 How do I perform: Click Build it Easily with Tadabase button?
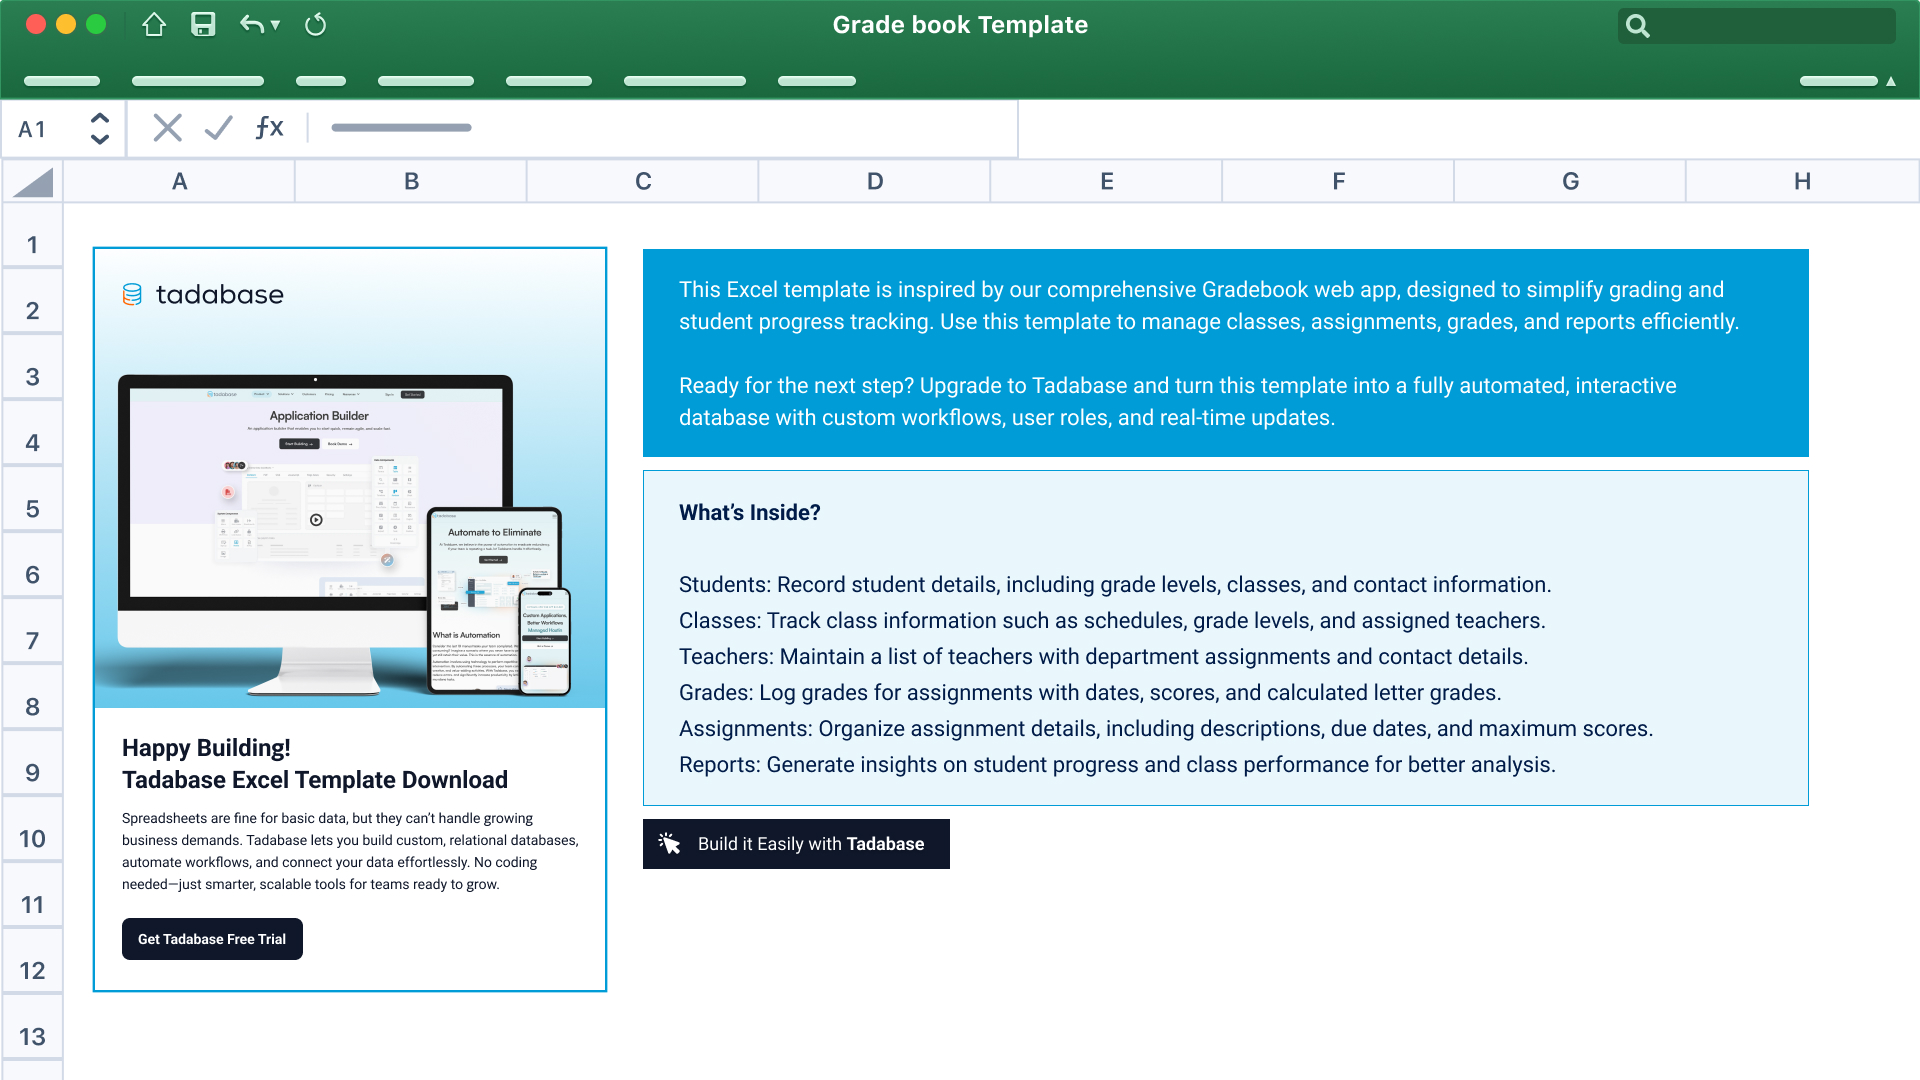pos(796,844)
